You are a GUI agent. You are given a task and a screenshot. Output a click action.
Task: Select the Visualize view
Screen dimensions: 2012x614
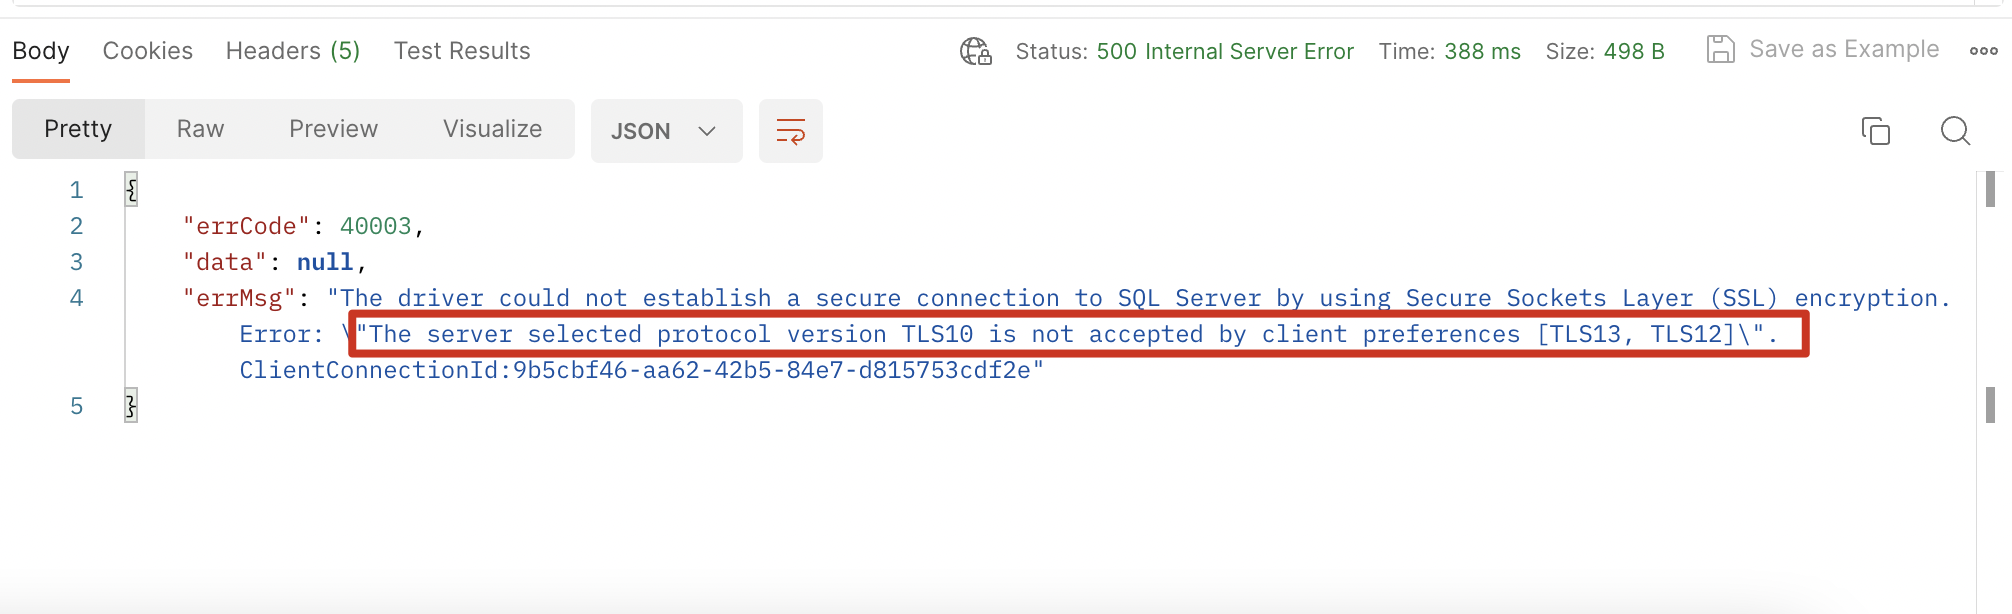click(492, 129)
